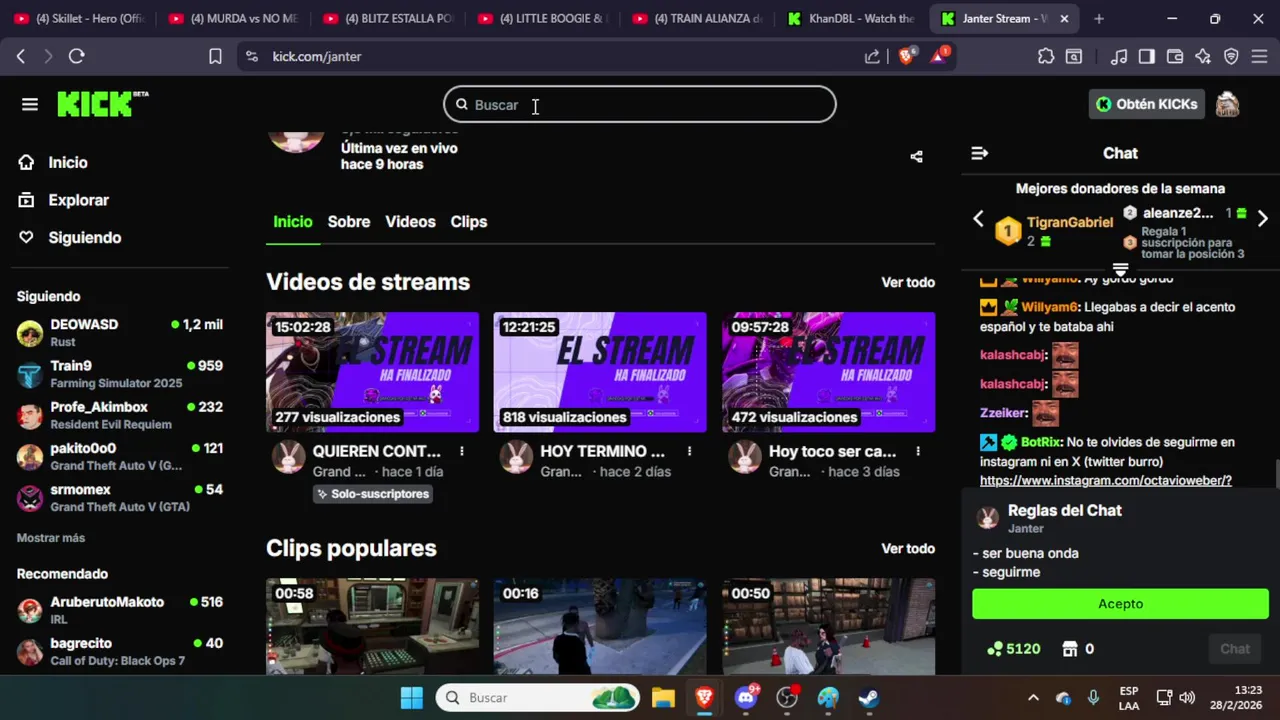Open the Brave main menu button
The width and height of the screenshot is (1280, 720).
coord(1259,57)
